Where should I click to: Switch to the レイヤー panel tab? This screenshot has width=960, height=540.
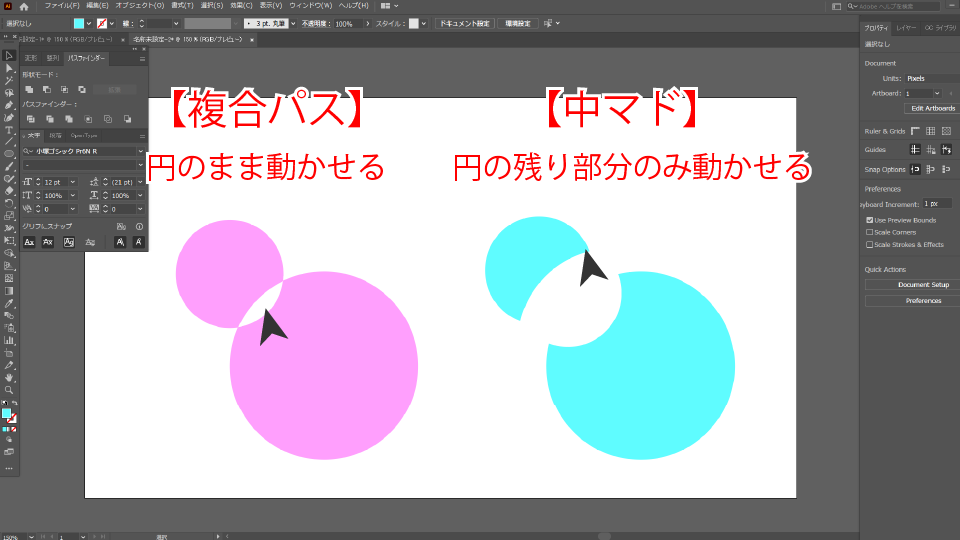pyautogui.click(x=906, y=28)
